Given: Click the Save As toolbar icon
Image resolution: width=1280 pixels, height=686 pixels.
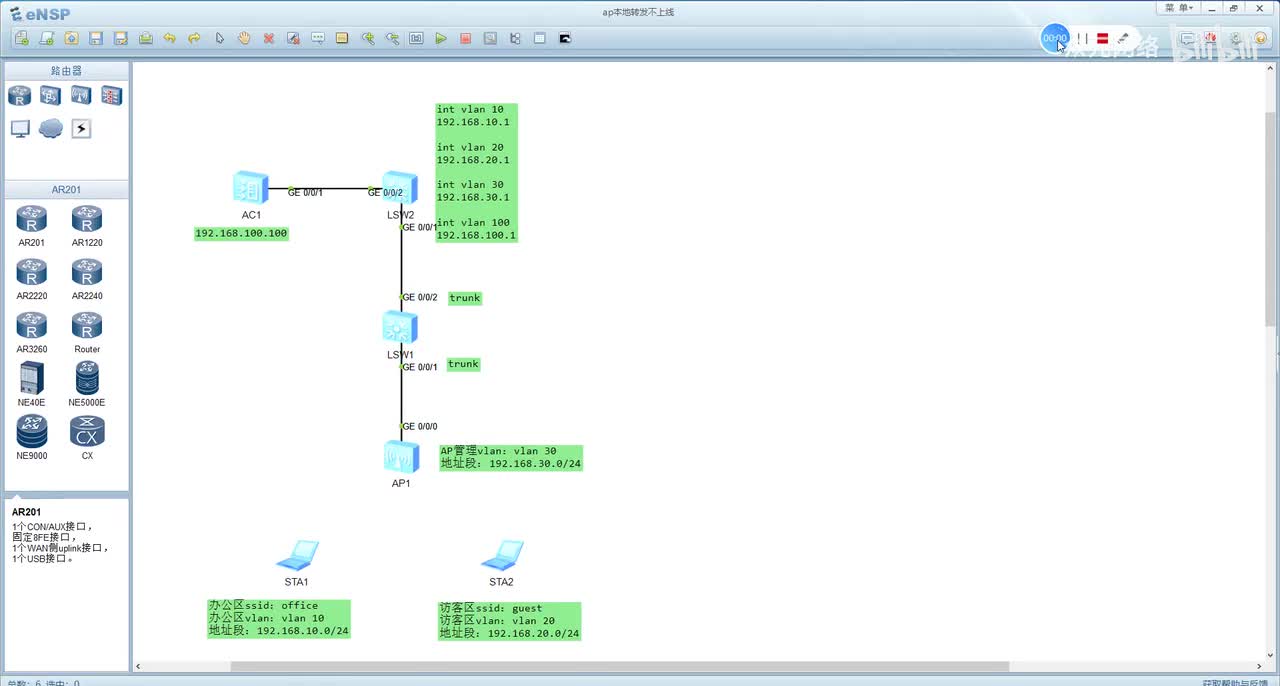Looking at the screenshot, I should pyautogui.click(x=121, y=38).
